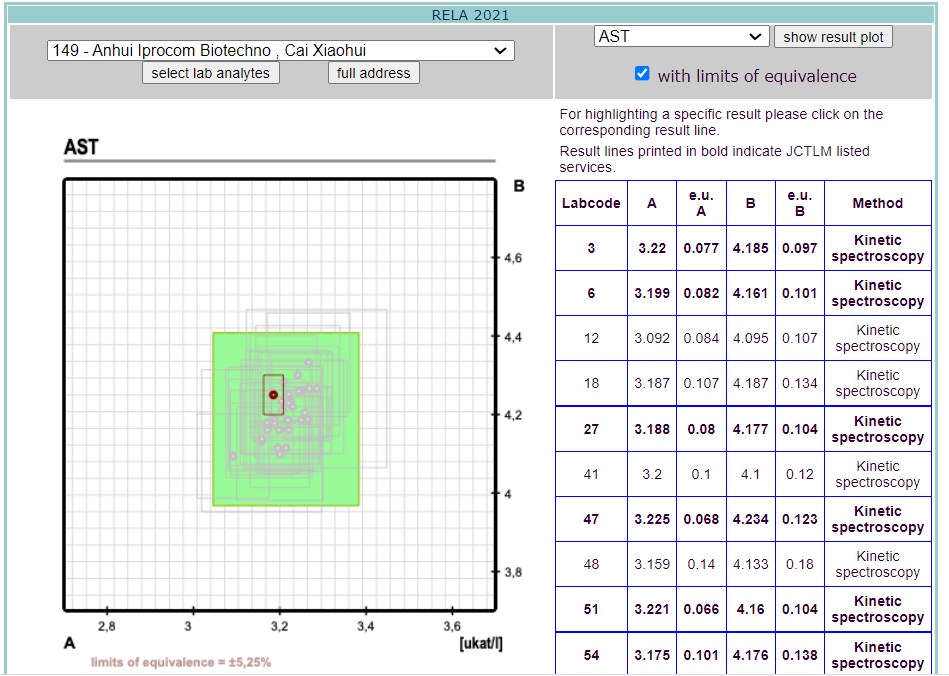Screen dimensions: 949x676
Task: Click the labcode 41 result row
Action: [x=591, y=474]
